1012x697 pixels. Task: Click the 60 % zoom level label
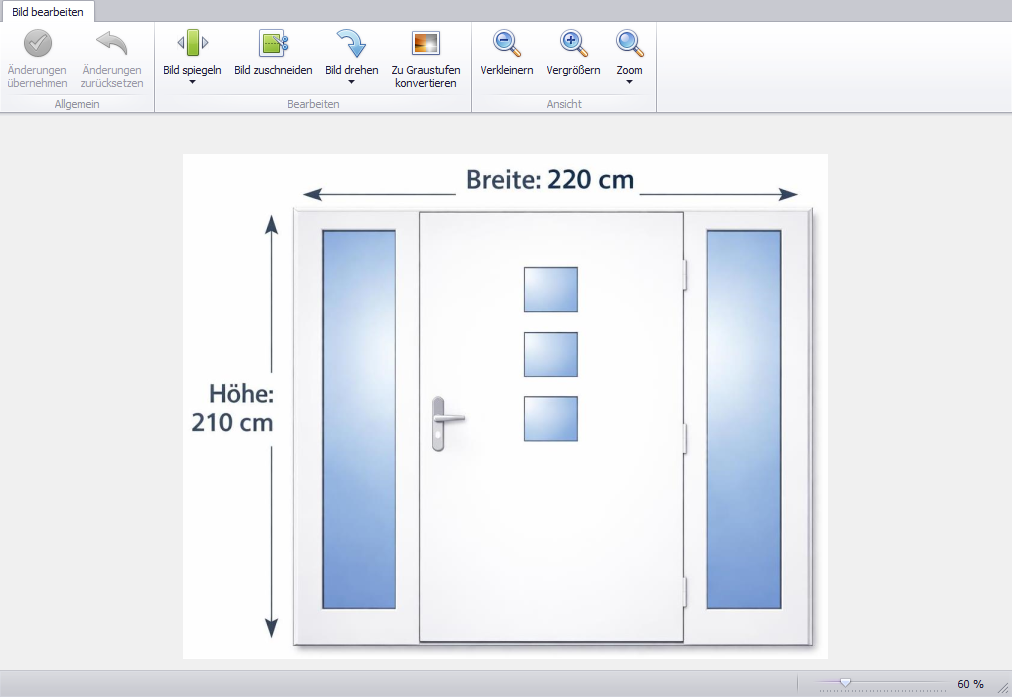click(x=970, y=684)
